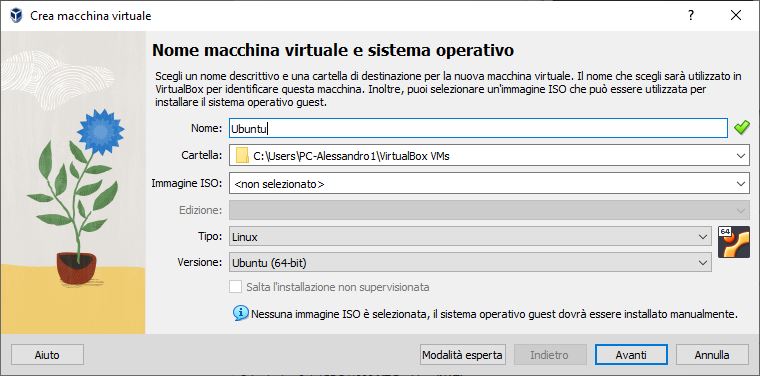Click the question mark help icon
Viewport: 760px width, 376px height.
691,16
